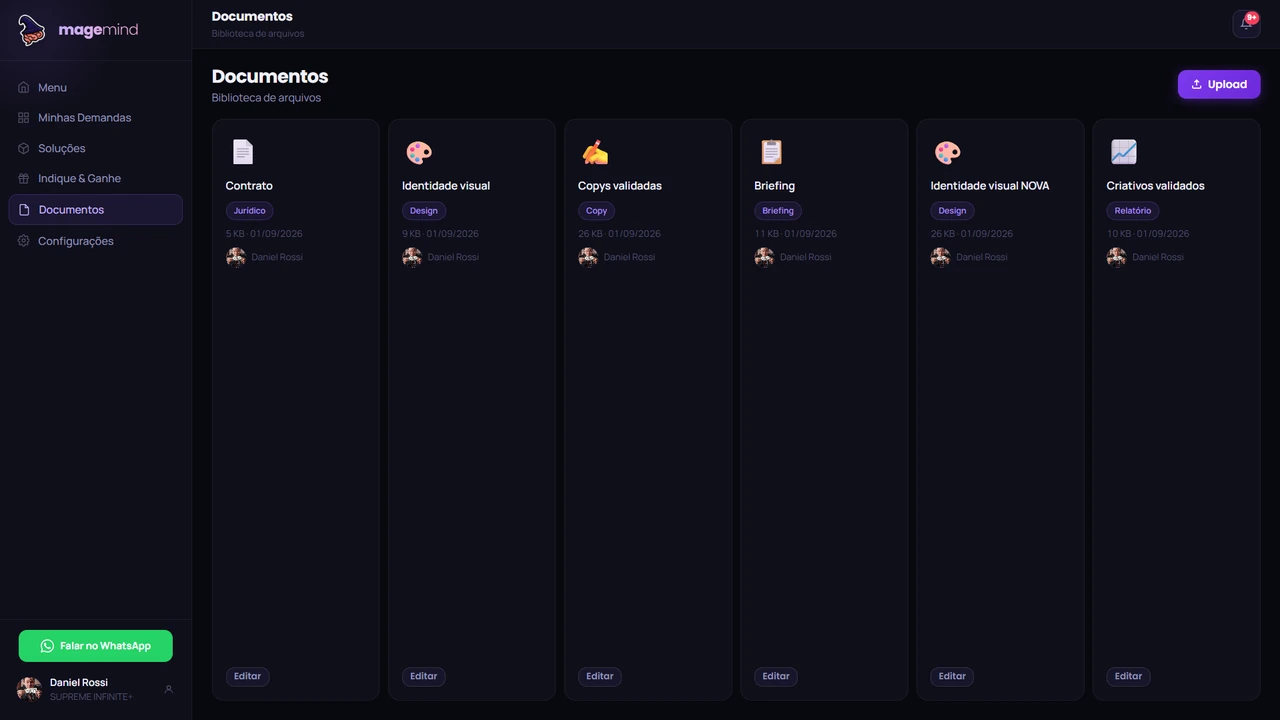Image resolution: width=1280 pixels, height=720 pixels.
Task: Click the 11 KB · 01/09/2026 file info
Action: click(x=796, y=234)
